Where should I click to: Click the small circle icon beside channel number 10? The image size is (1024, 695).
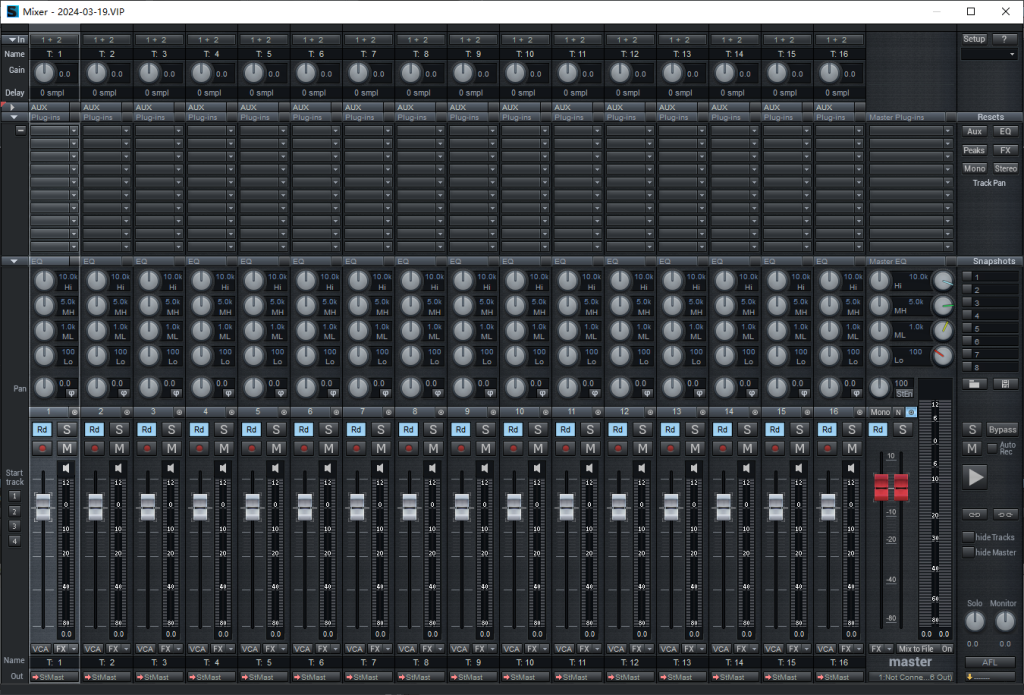(545, 412)
